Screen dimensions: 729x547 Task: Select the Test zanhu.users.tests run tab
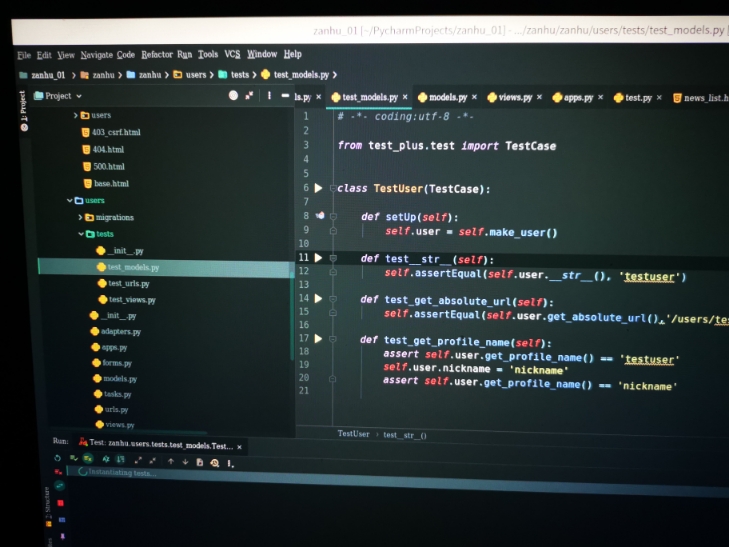[161, 444]
